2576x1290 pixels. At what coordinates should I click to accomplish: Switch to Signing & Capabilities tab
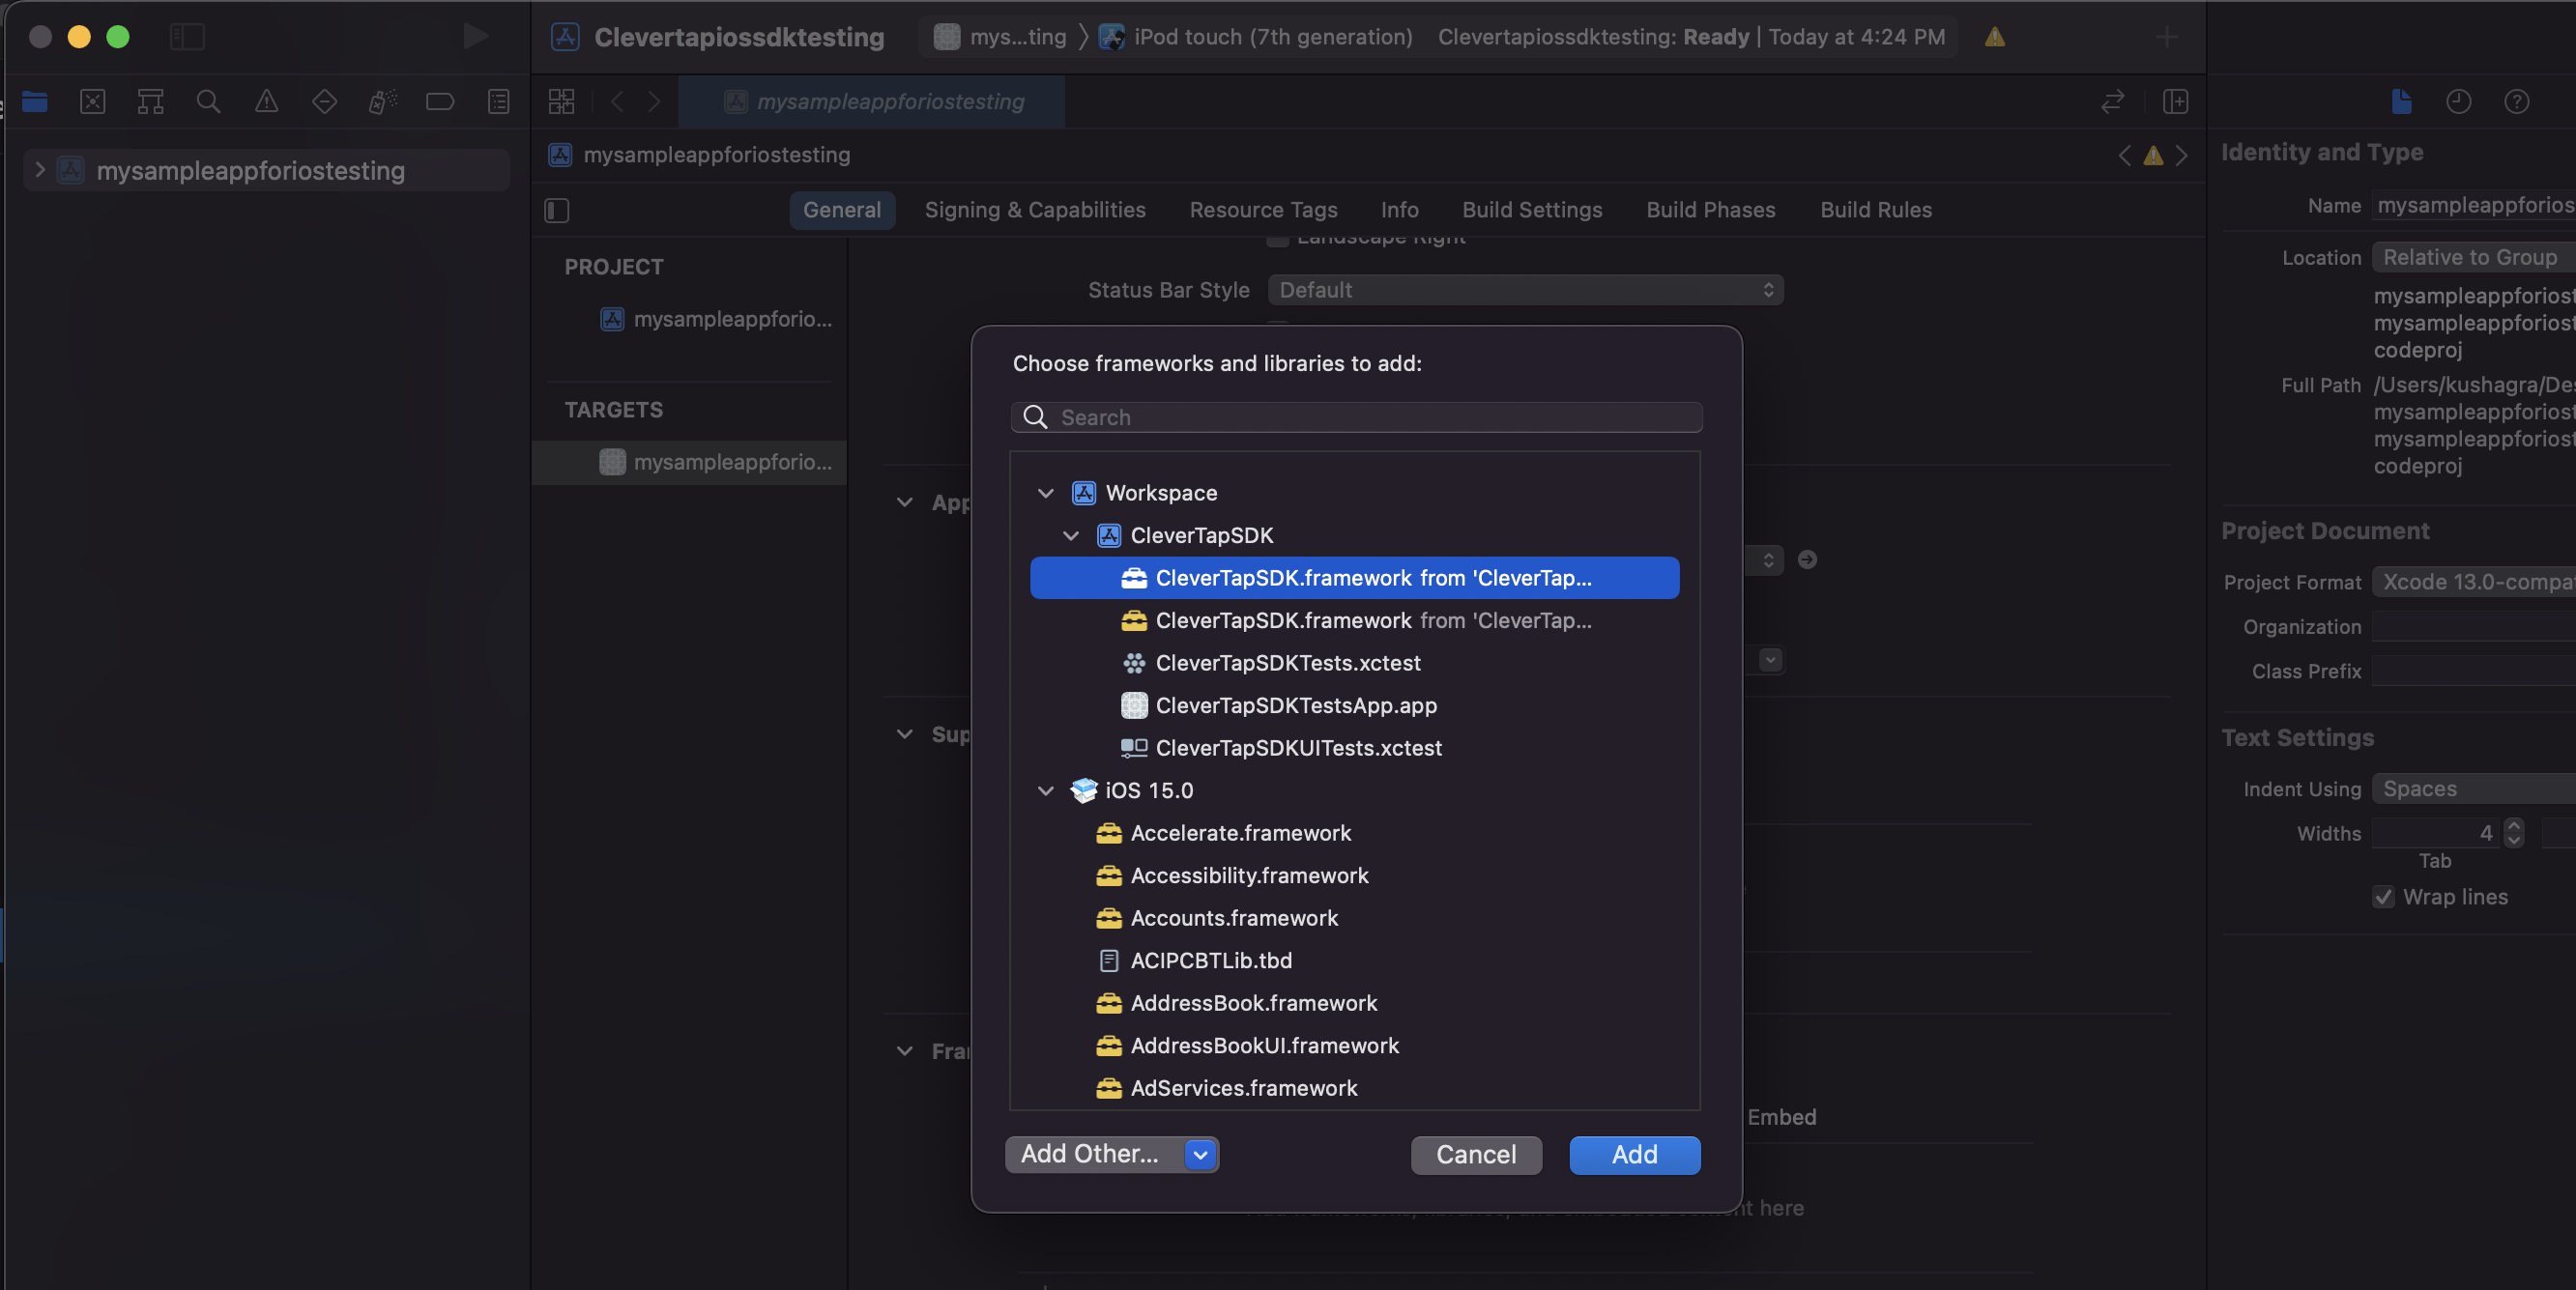pos(1035,210)
